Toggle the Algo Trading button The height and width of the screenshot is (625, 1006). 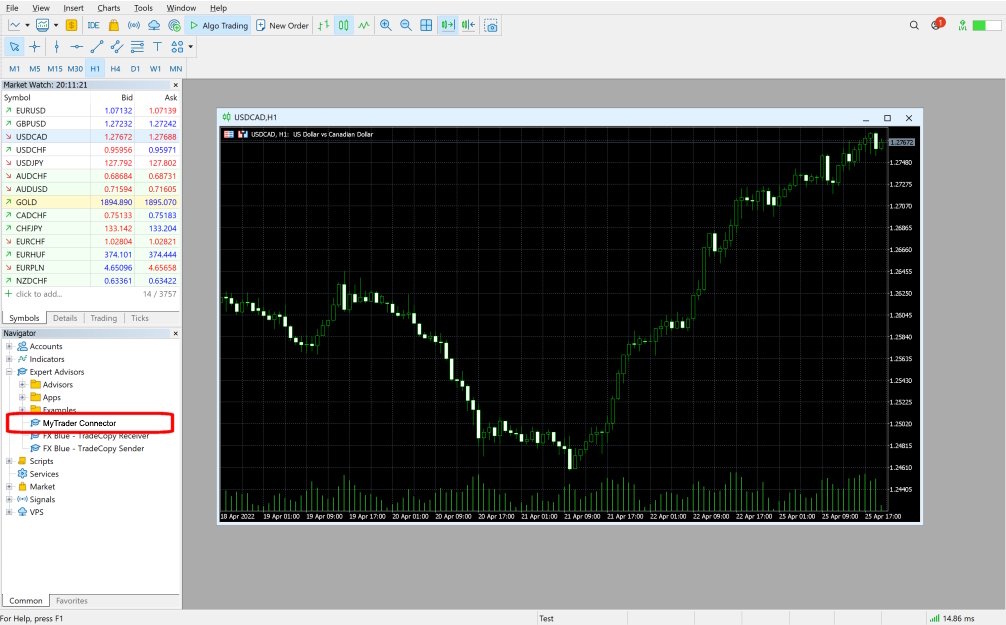[218, 25]
